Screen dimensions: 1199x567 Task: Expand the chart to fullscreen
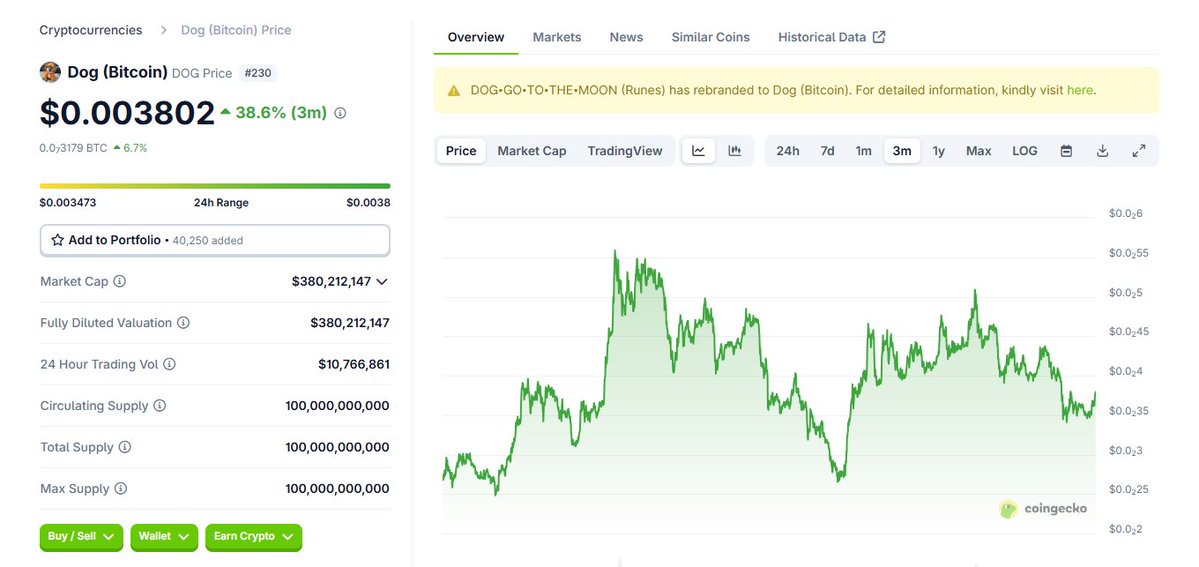click(1139, 151)
